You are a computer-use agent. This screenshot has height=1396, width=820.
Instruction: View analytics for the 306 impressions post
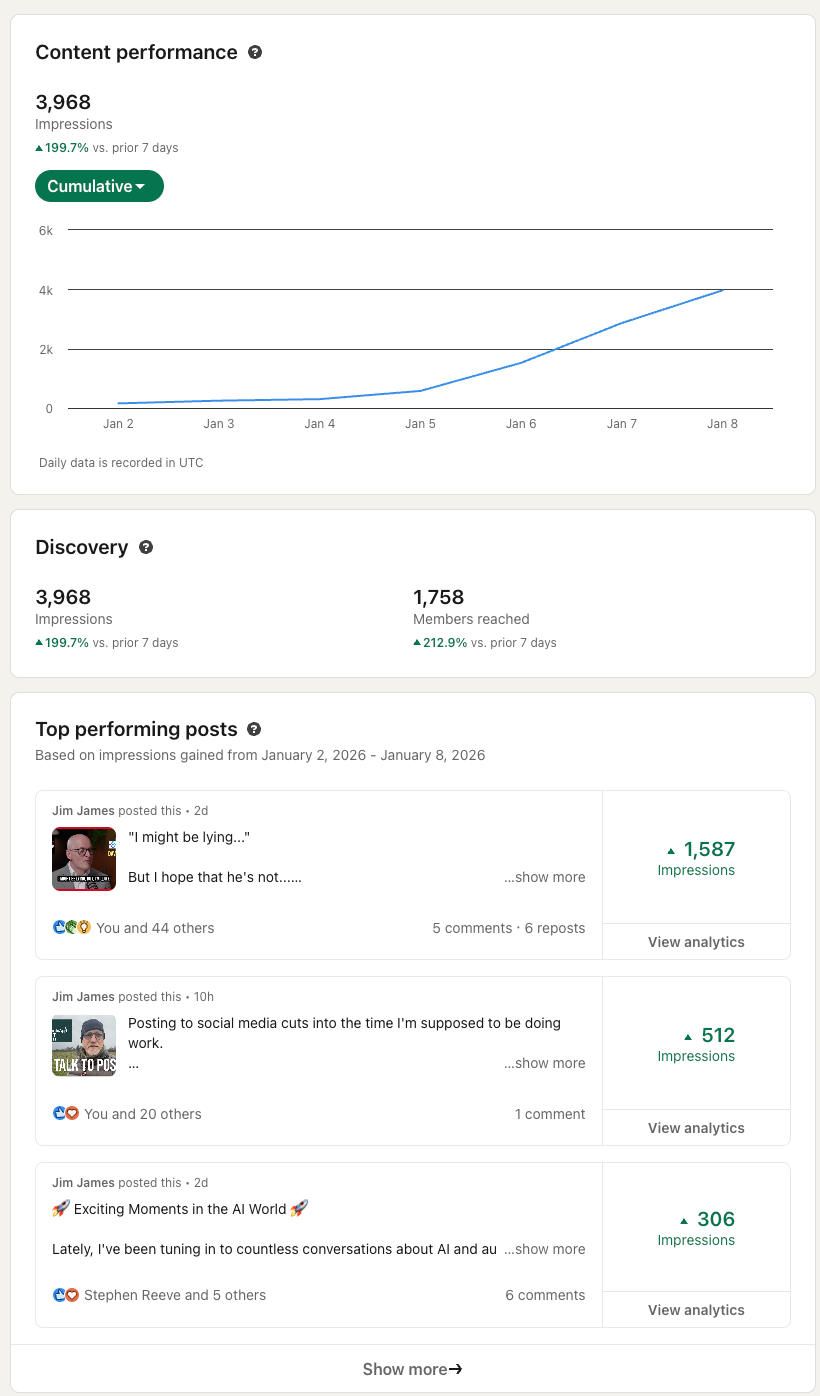click(x=696, y=1310)
